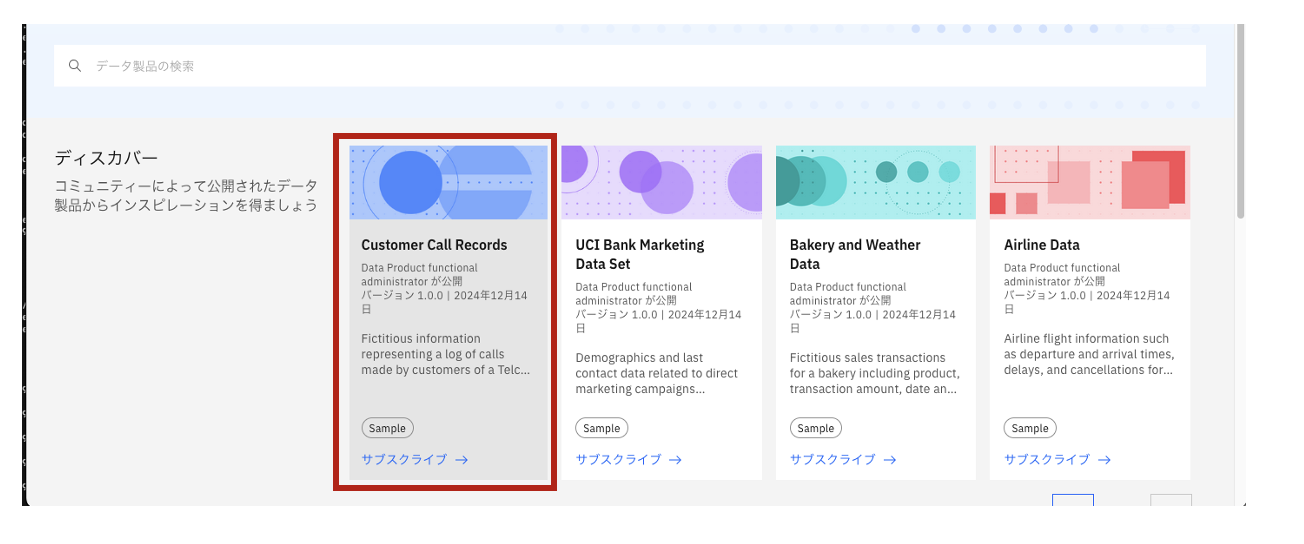The width and height of the screenshot is (1304, 544).
Task: Click the arrow icon beside Bakery subscribe
Action: (x=889, y=460)
